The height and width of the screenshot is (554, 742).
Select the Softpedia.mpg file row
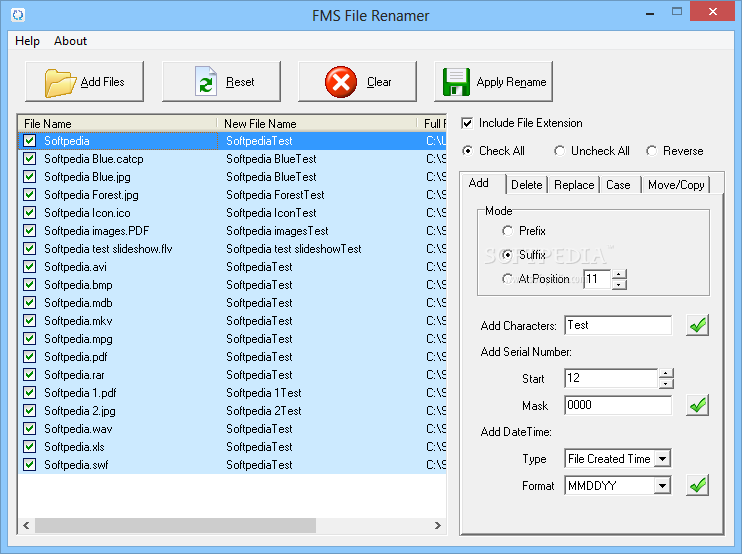pos(232,338)
